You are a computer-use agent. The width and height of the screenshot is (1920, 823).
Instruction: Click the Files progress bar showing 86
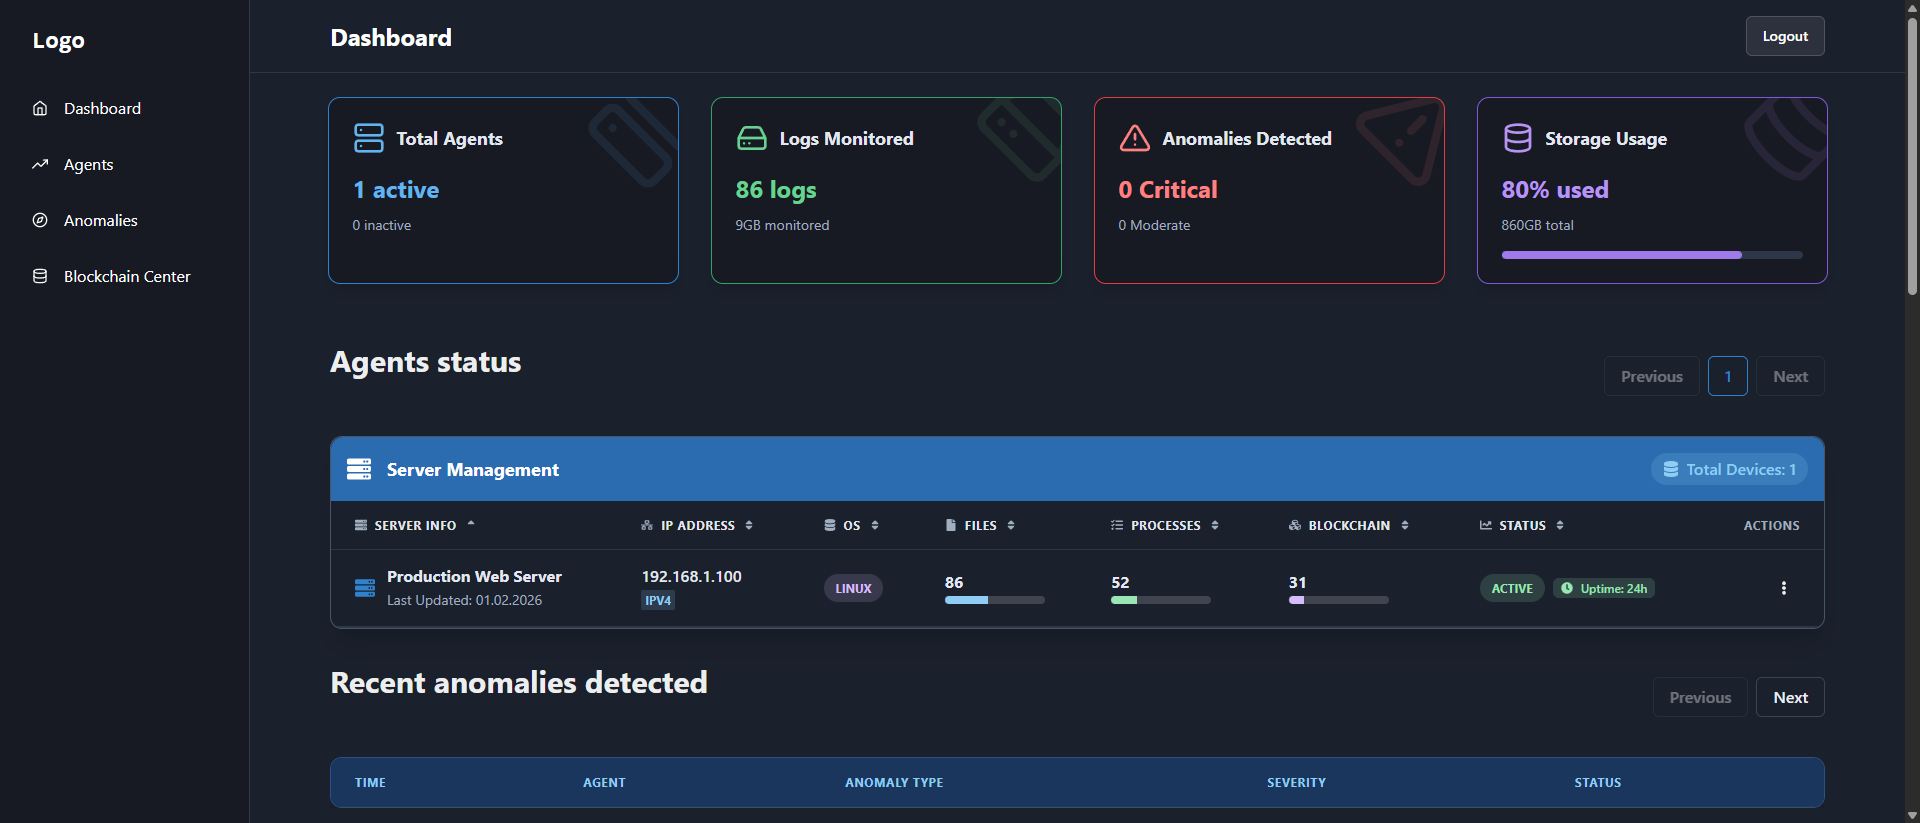click(x=995, y=600)
